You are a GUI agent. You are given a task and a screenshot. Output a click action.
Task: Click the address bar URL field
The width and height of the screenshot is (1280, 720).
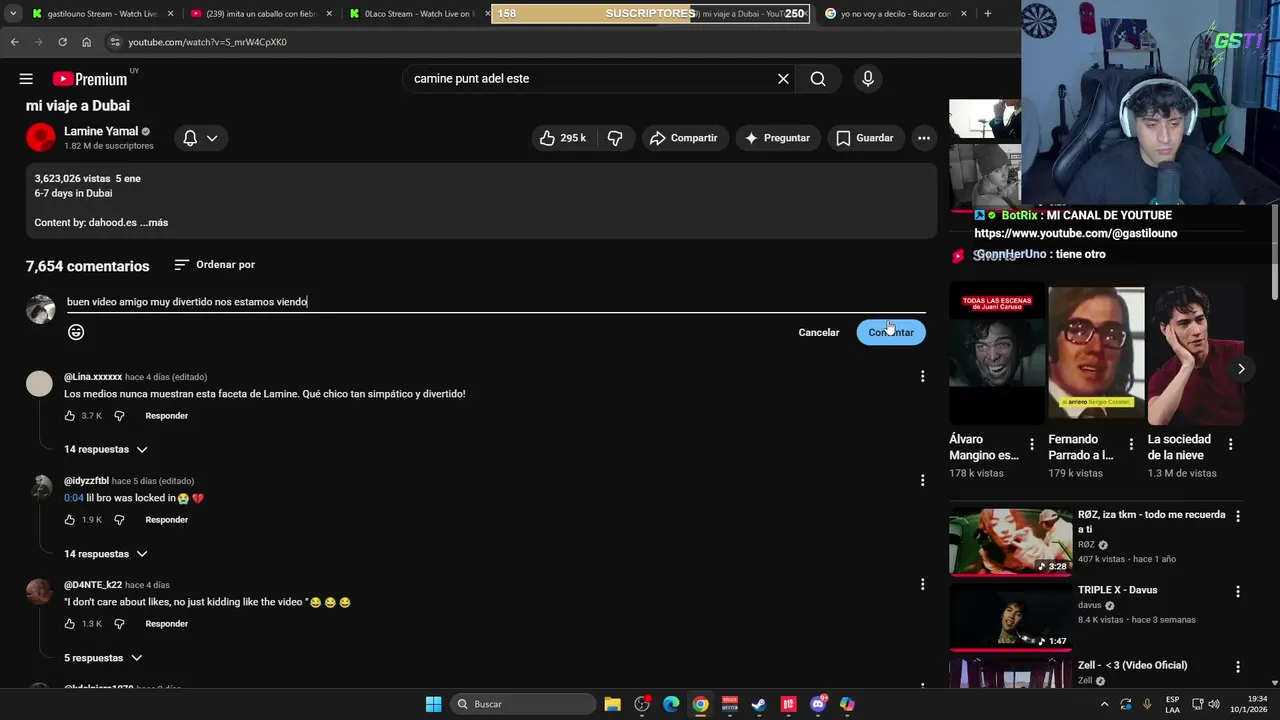coord(560,42)
